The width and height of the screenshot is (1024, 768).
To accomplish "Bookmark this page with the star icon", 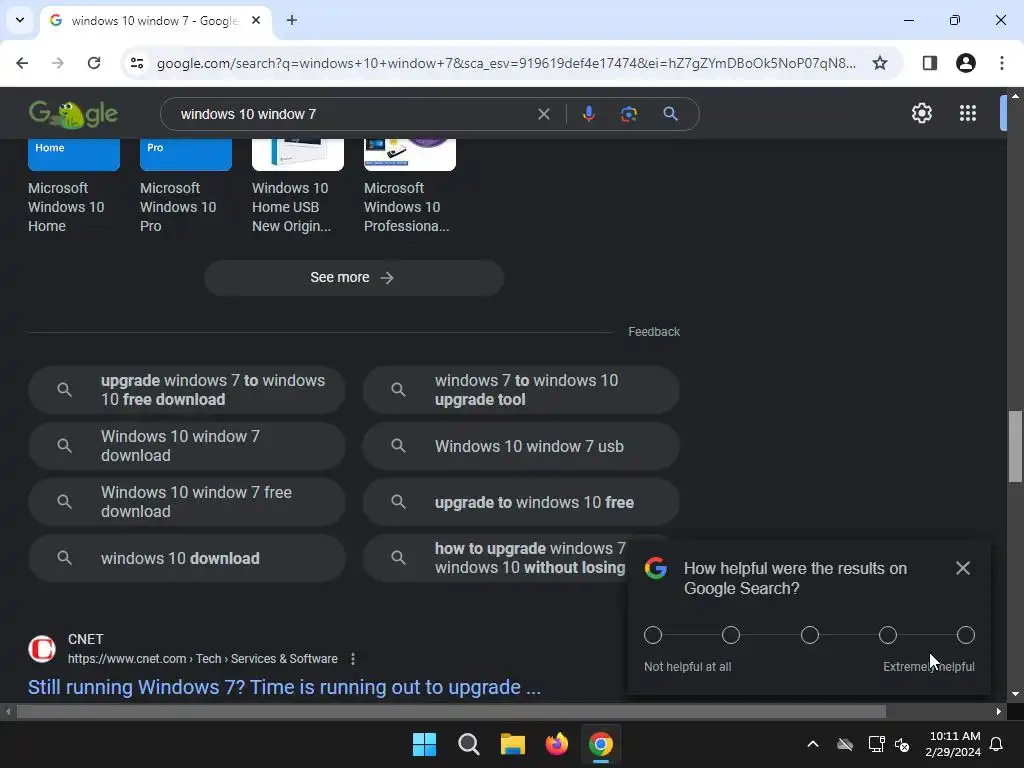I will tap(880, 63).
